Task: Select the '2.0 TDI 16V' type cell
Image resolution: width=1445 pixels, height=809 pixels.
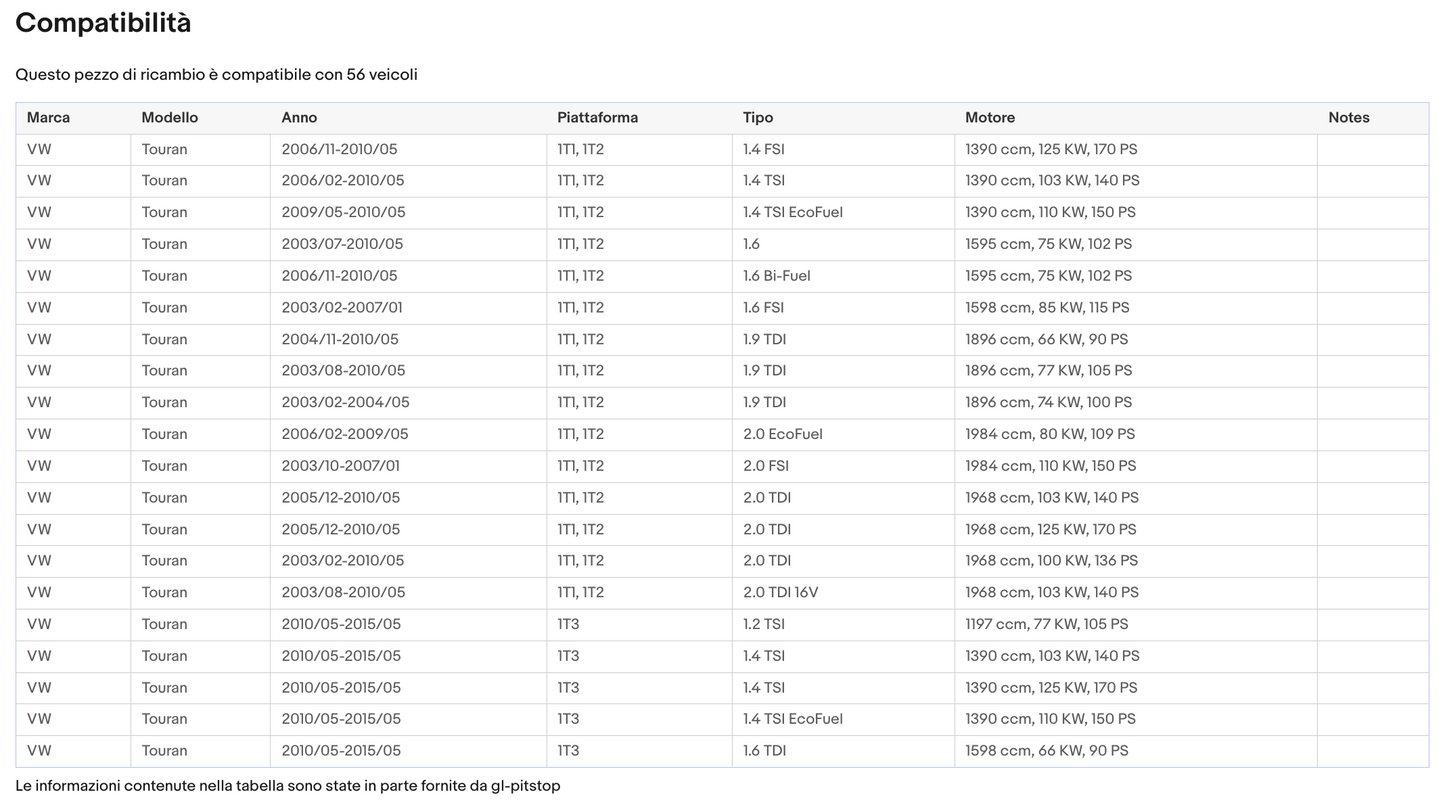Action: click(x=780, y=593)
